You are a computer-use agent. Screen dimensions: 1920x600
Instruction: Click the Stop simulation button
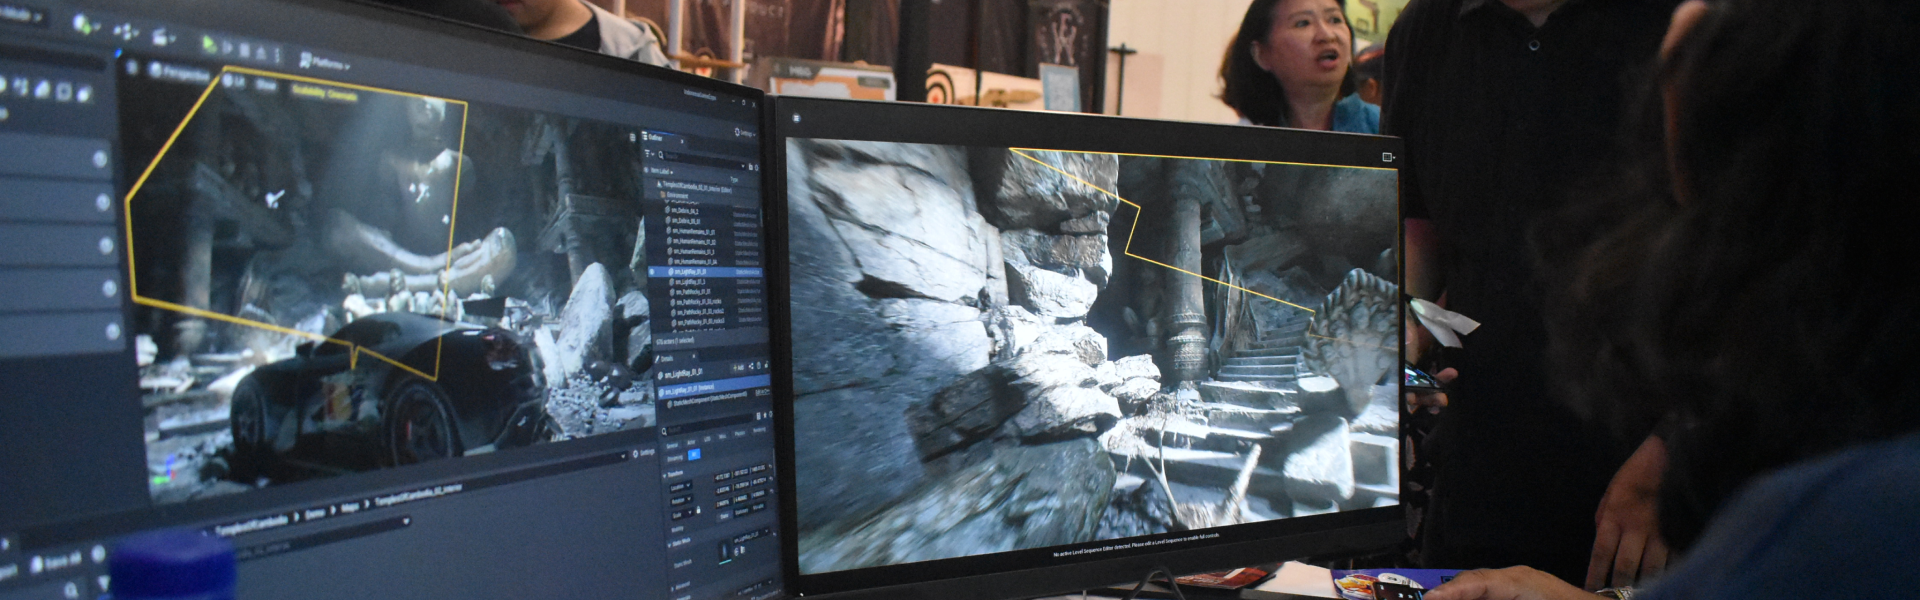tap(245, 51)
